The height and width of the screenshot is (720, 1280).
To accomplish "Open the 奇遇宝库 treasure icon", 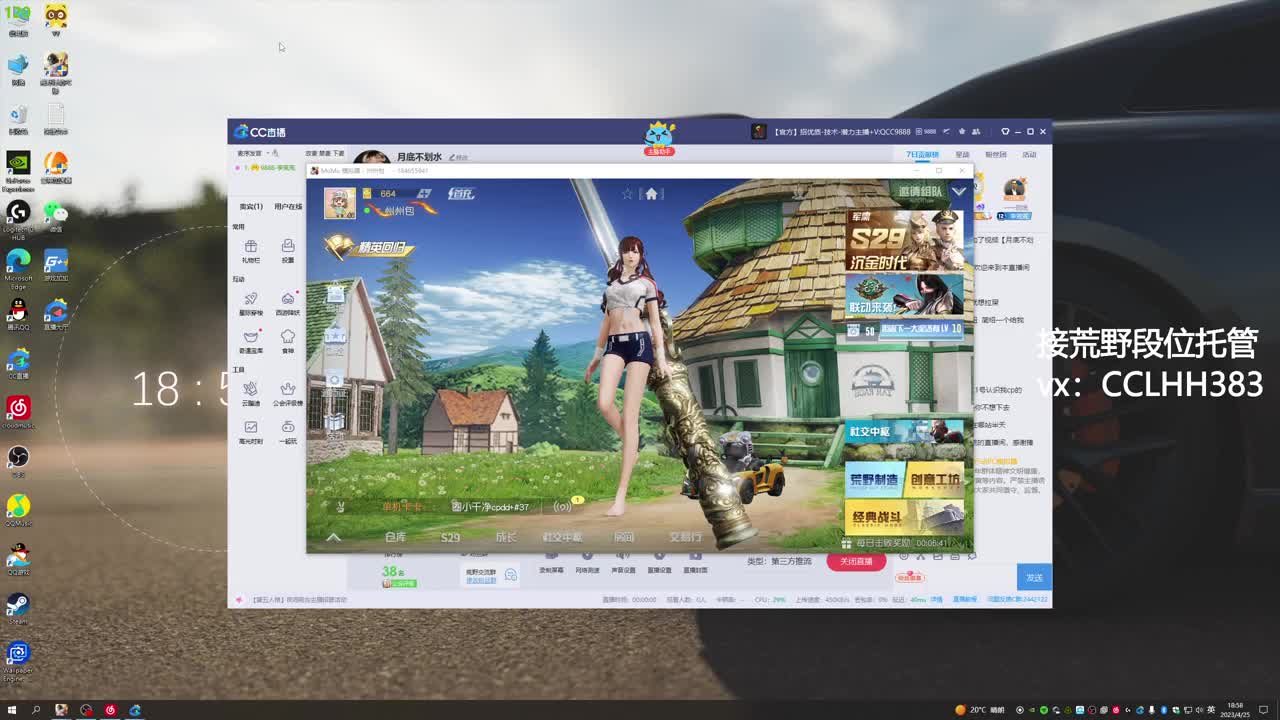I will coord(250,336).
